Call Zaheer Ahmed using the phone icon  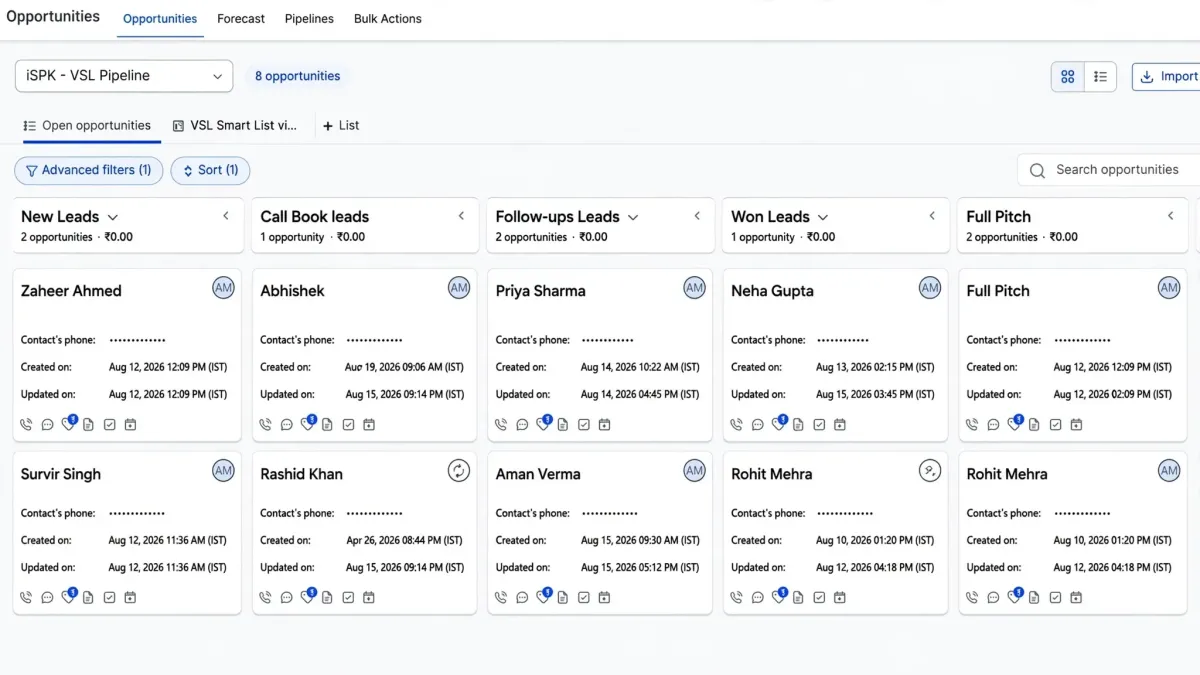(26, 425)
